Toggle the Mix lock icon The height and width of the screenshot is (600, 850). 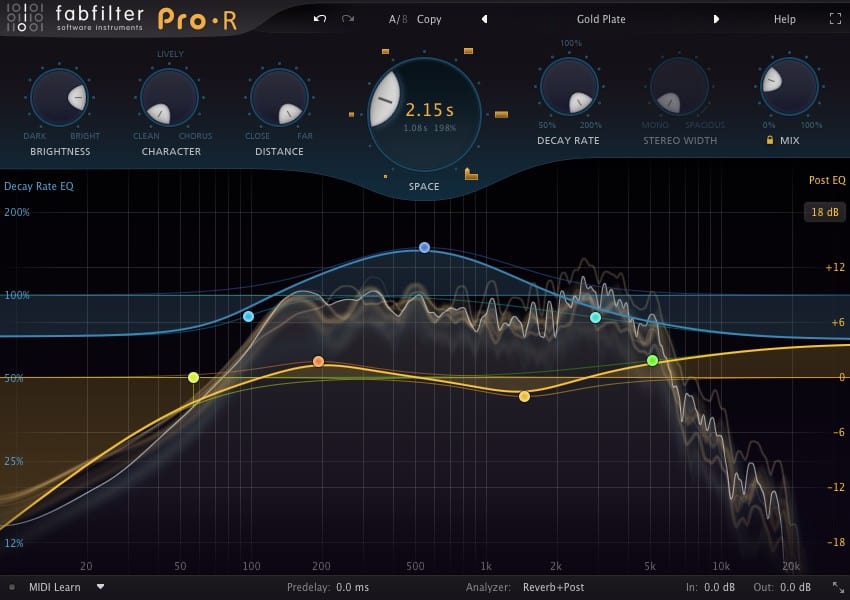pyautogui.click(x=770, y=140)
